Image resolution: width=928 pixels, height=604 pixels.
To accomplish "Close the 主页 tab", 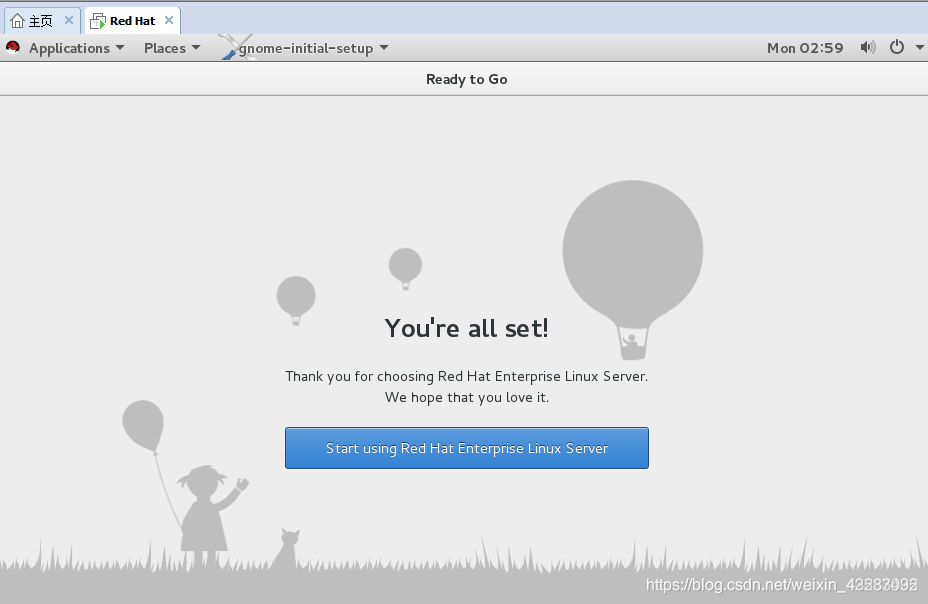I will [69, 20].
